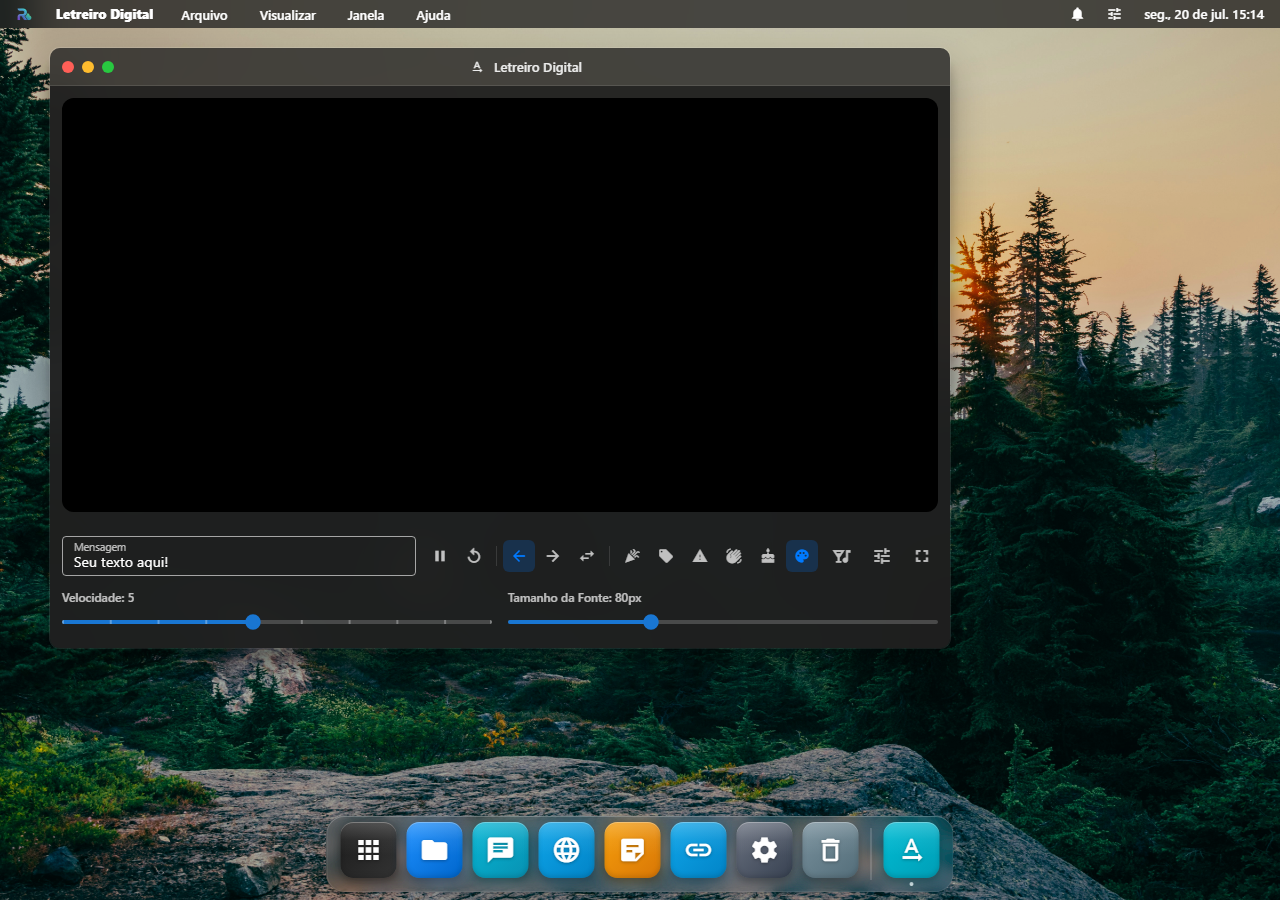1280x900 pixels.
Task: Click the restart (circular arrow) icon
Action: click(474, 556)
